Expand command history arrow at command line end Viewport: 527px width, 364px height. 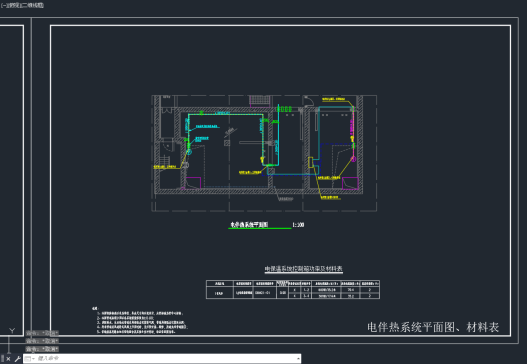[298, 359]
